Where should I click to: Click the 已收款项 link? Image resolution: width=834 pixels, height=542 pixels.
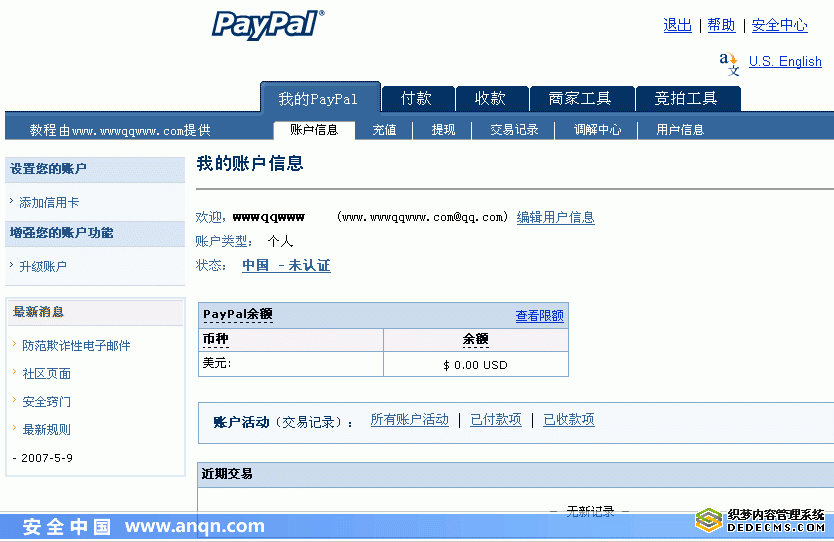click(569, 420)
